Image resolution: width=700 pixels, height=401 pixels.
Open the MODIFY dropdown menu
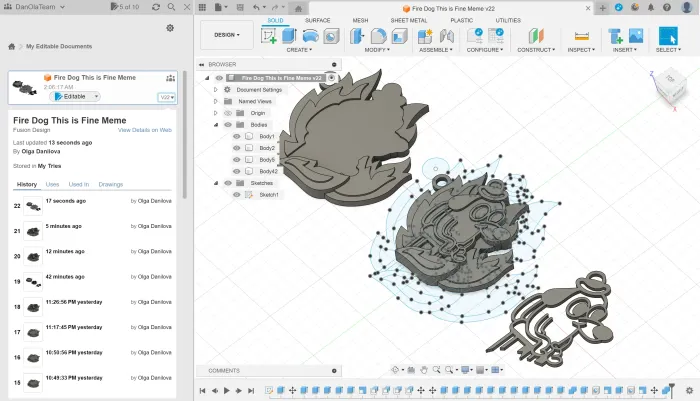[377, 50]
